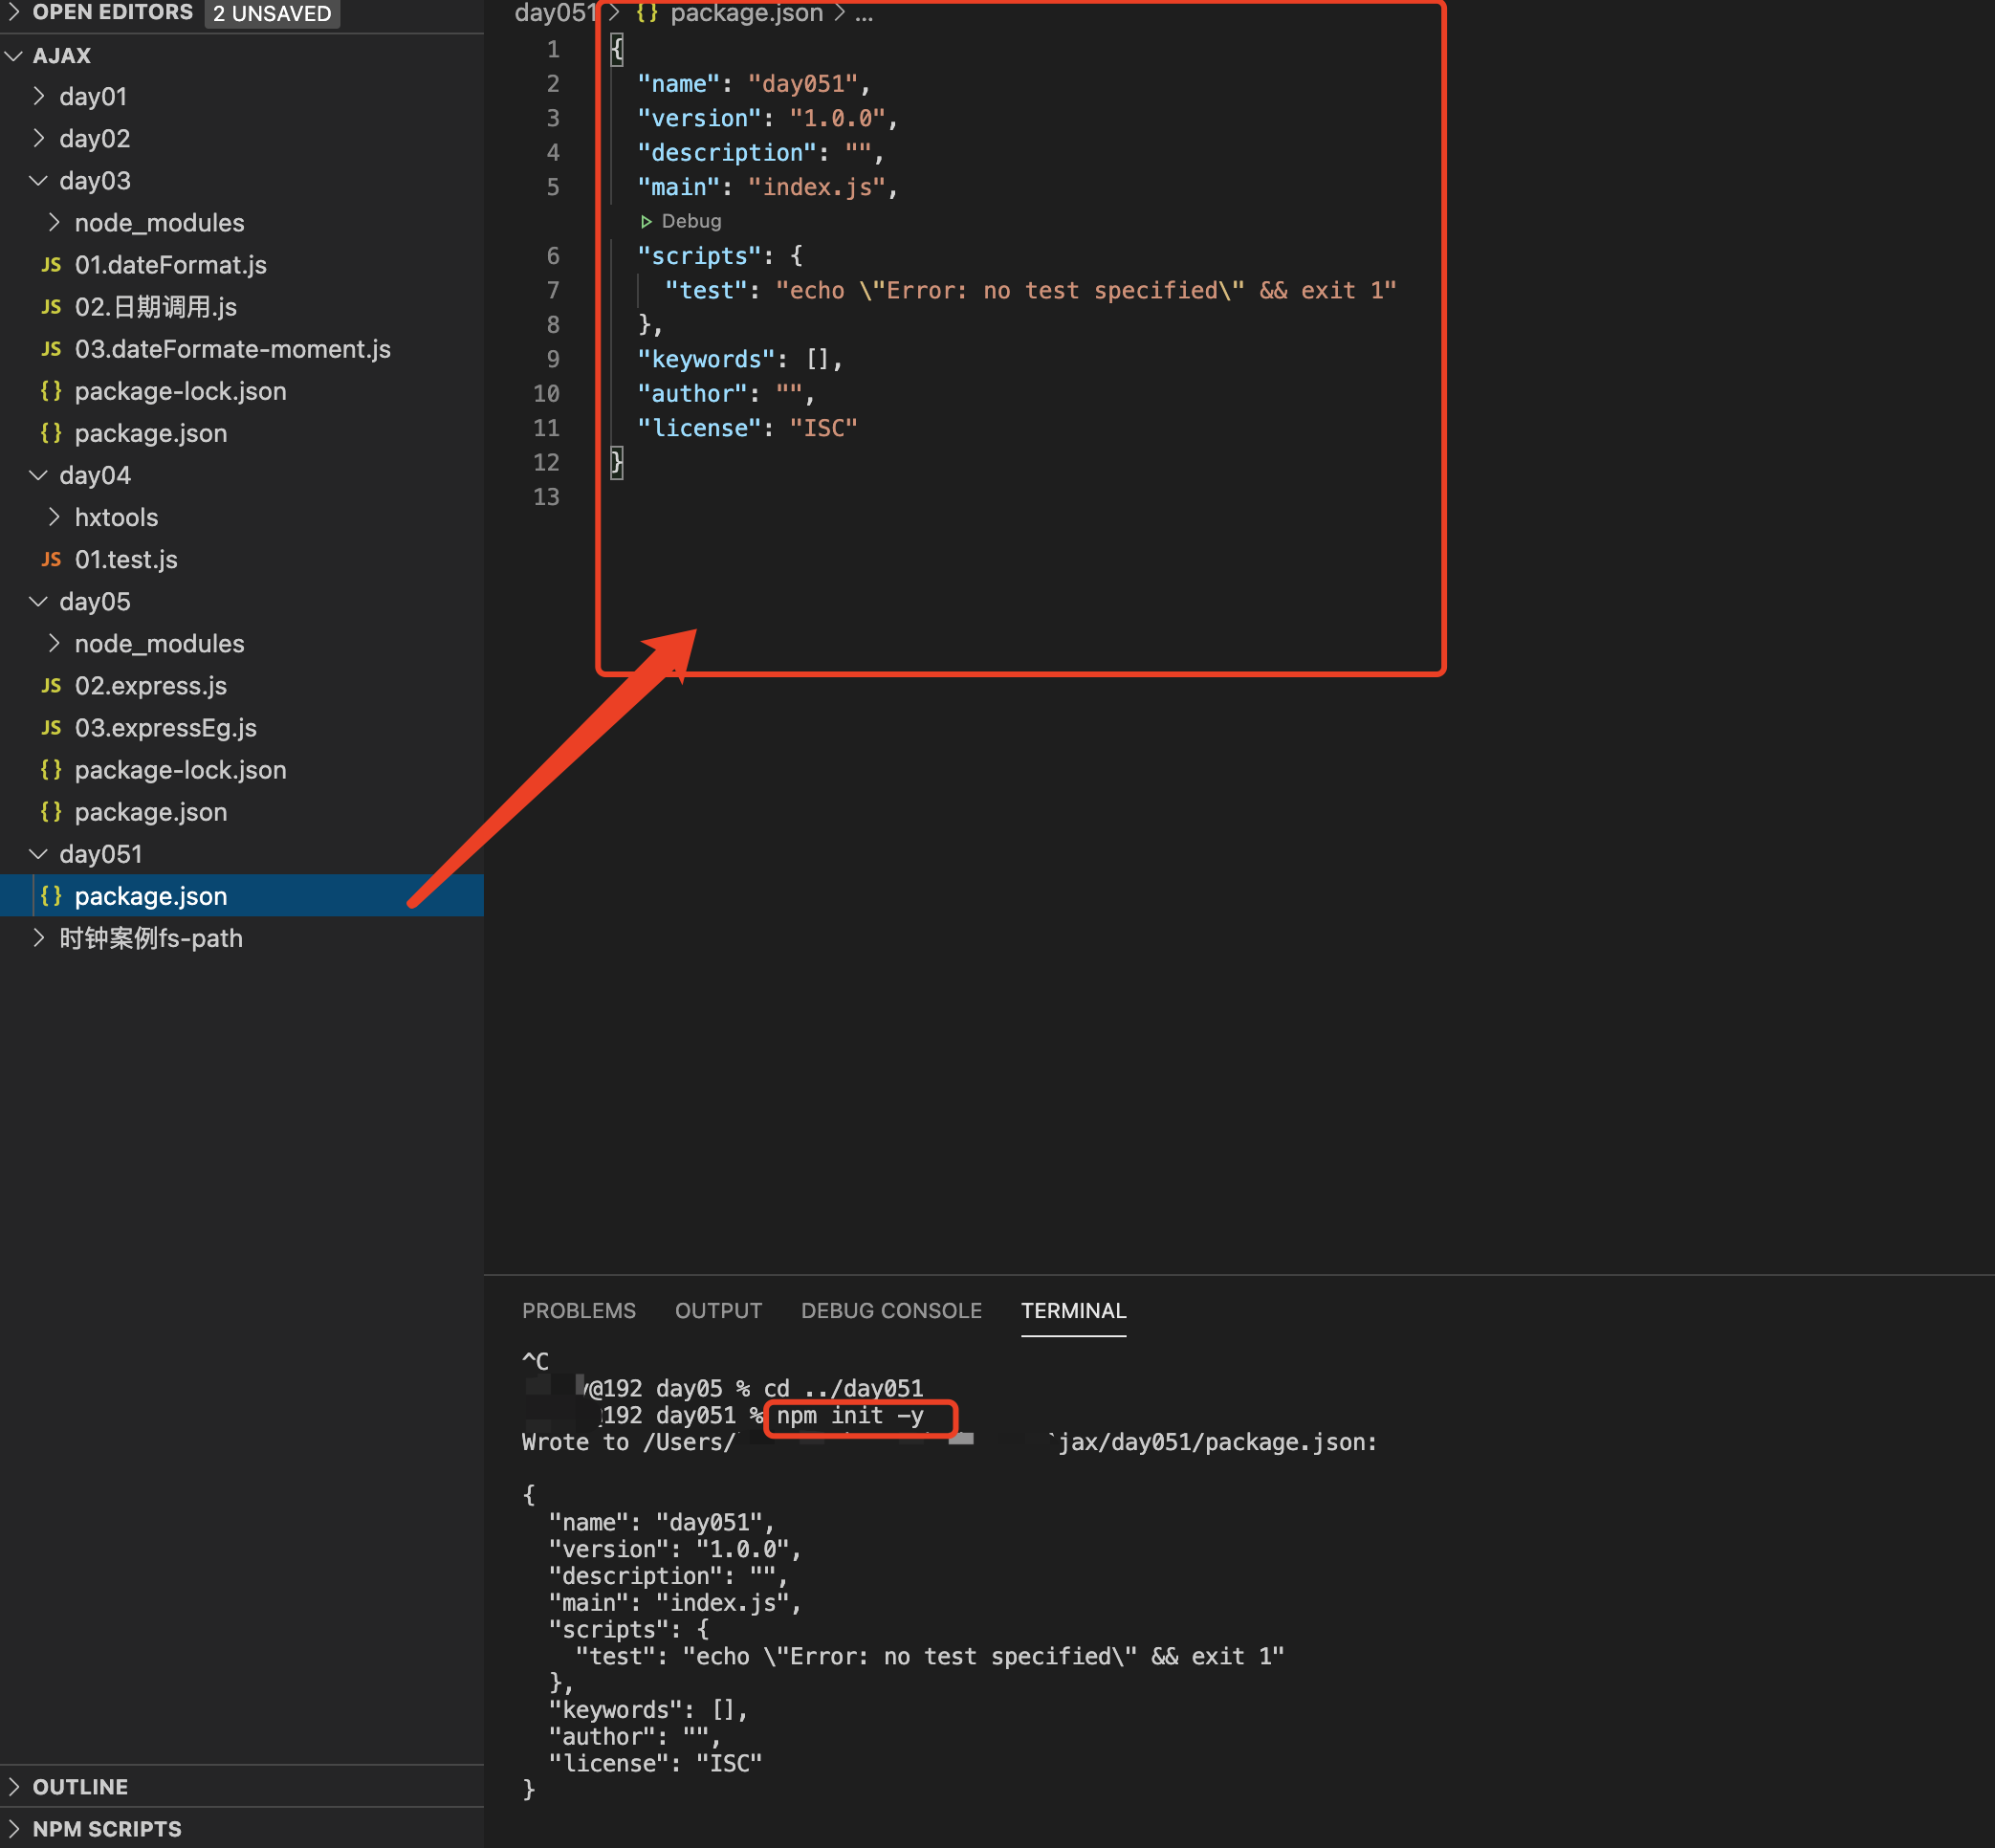This screenshot has width=1995, height=1848.
Task: Click the JSON braces icon of day03's package.json
Action: [x=51, y=433]
